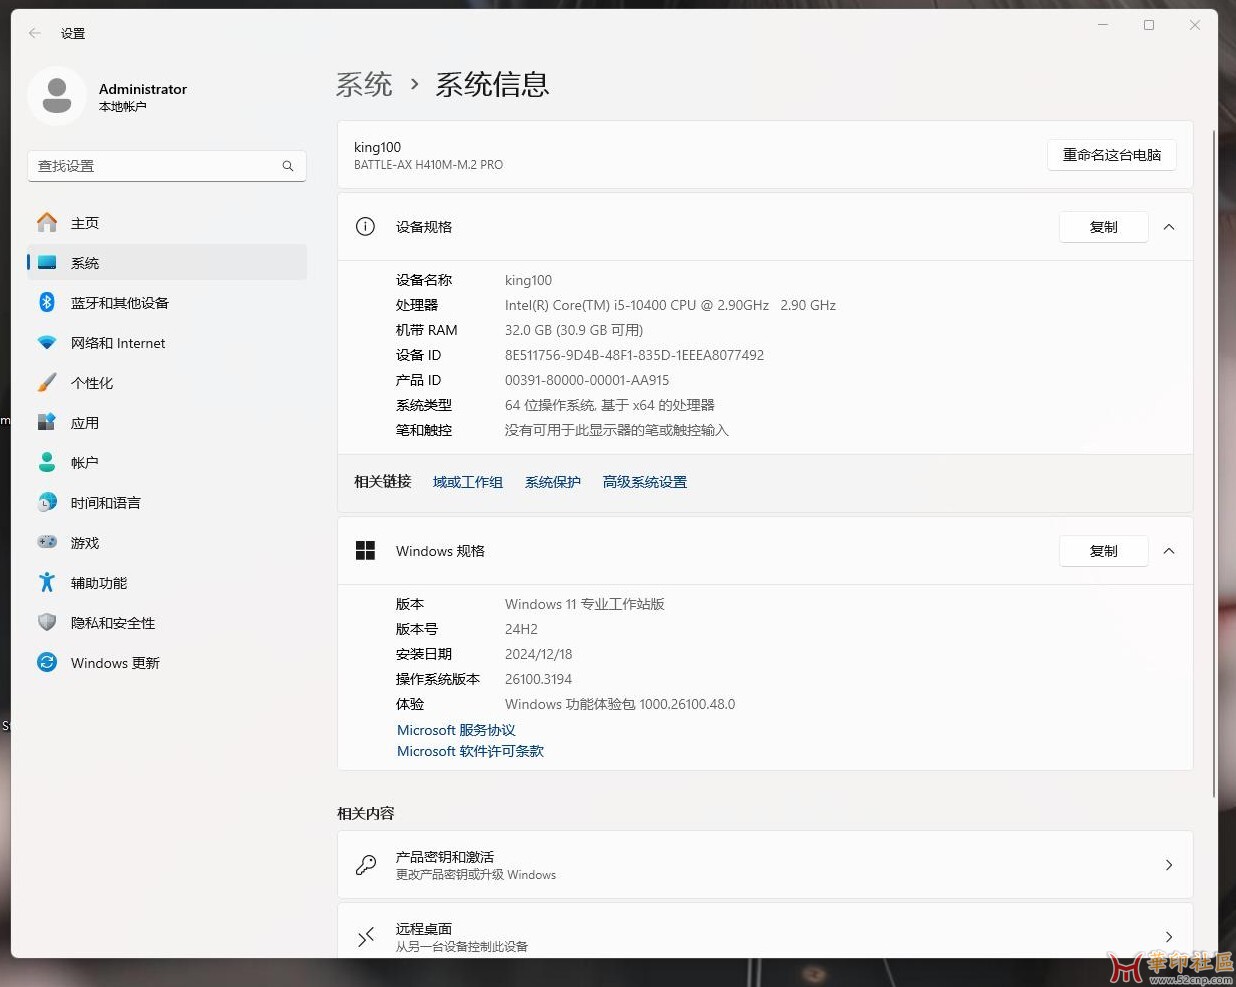The image size is (1236, 987).
Task: Open the 主页 home icon
Action: (47, 222)
